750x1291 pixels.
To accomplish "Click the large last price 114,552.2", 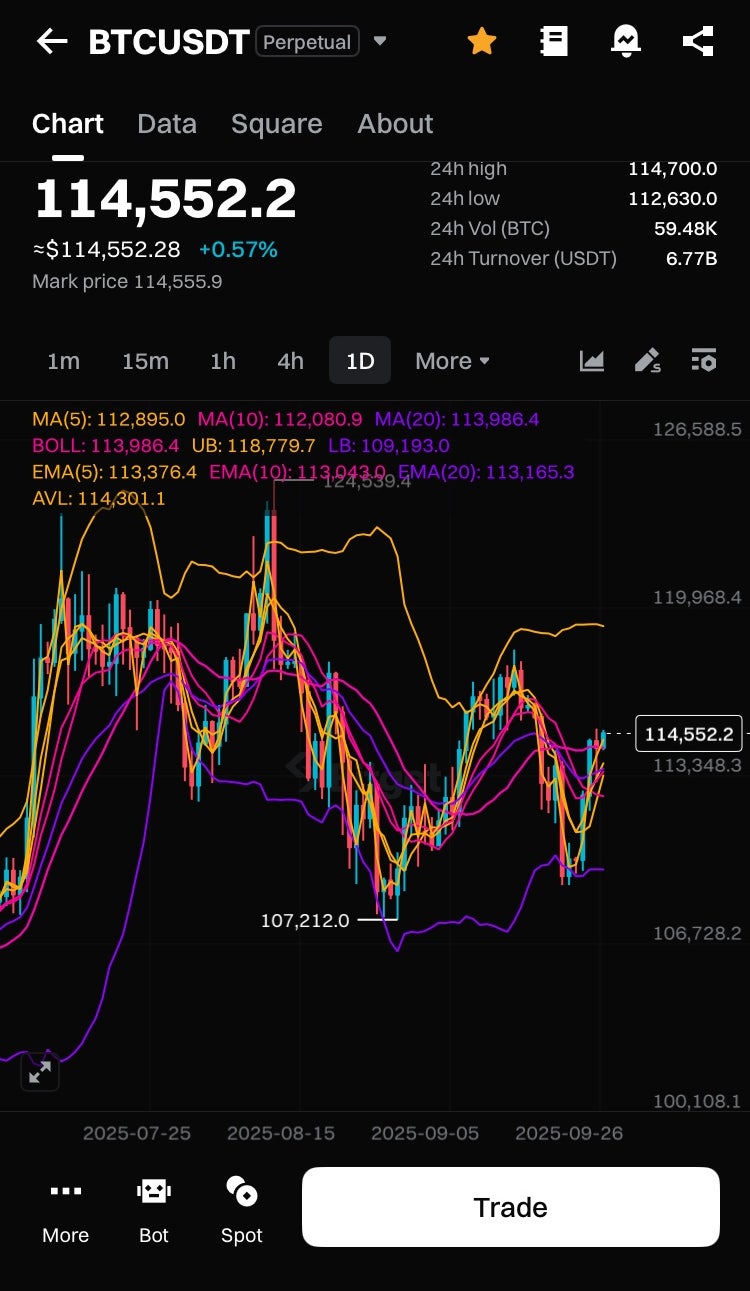I will pos(166,198).
